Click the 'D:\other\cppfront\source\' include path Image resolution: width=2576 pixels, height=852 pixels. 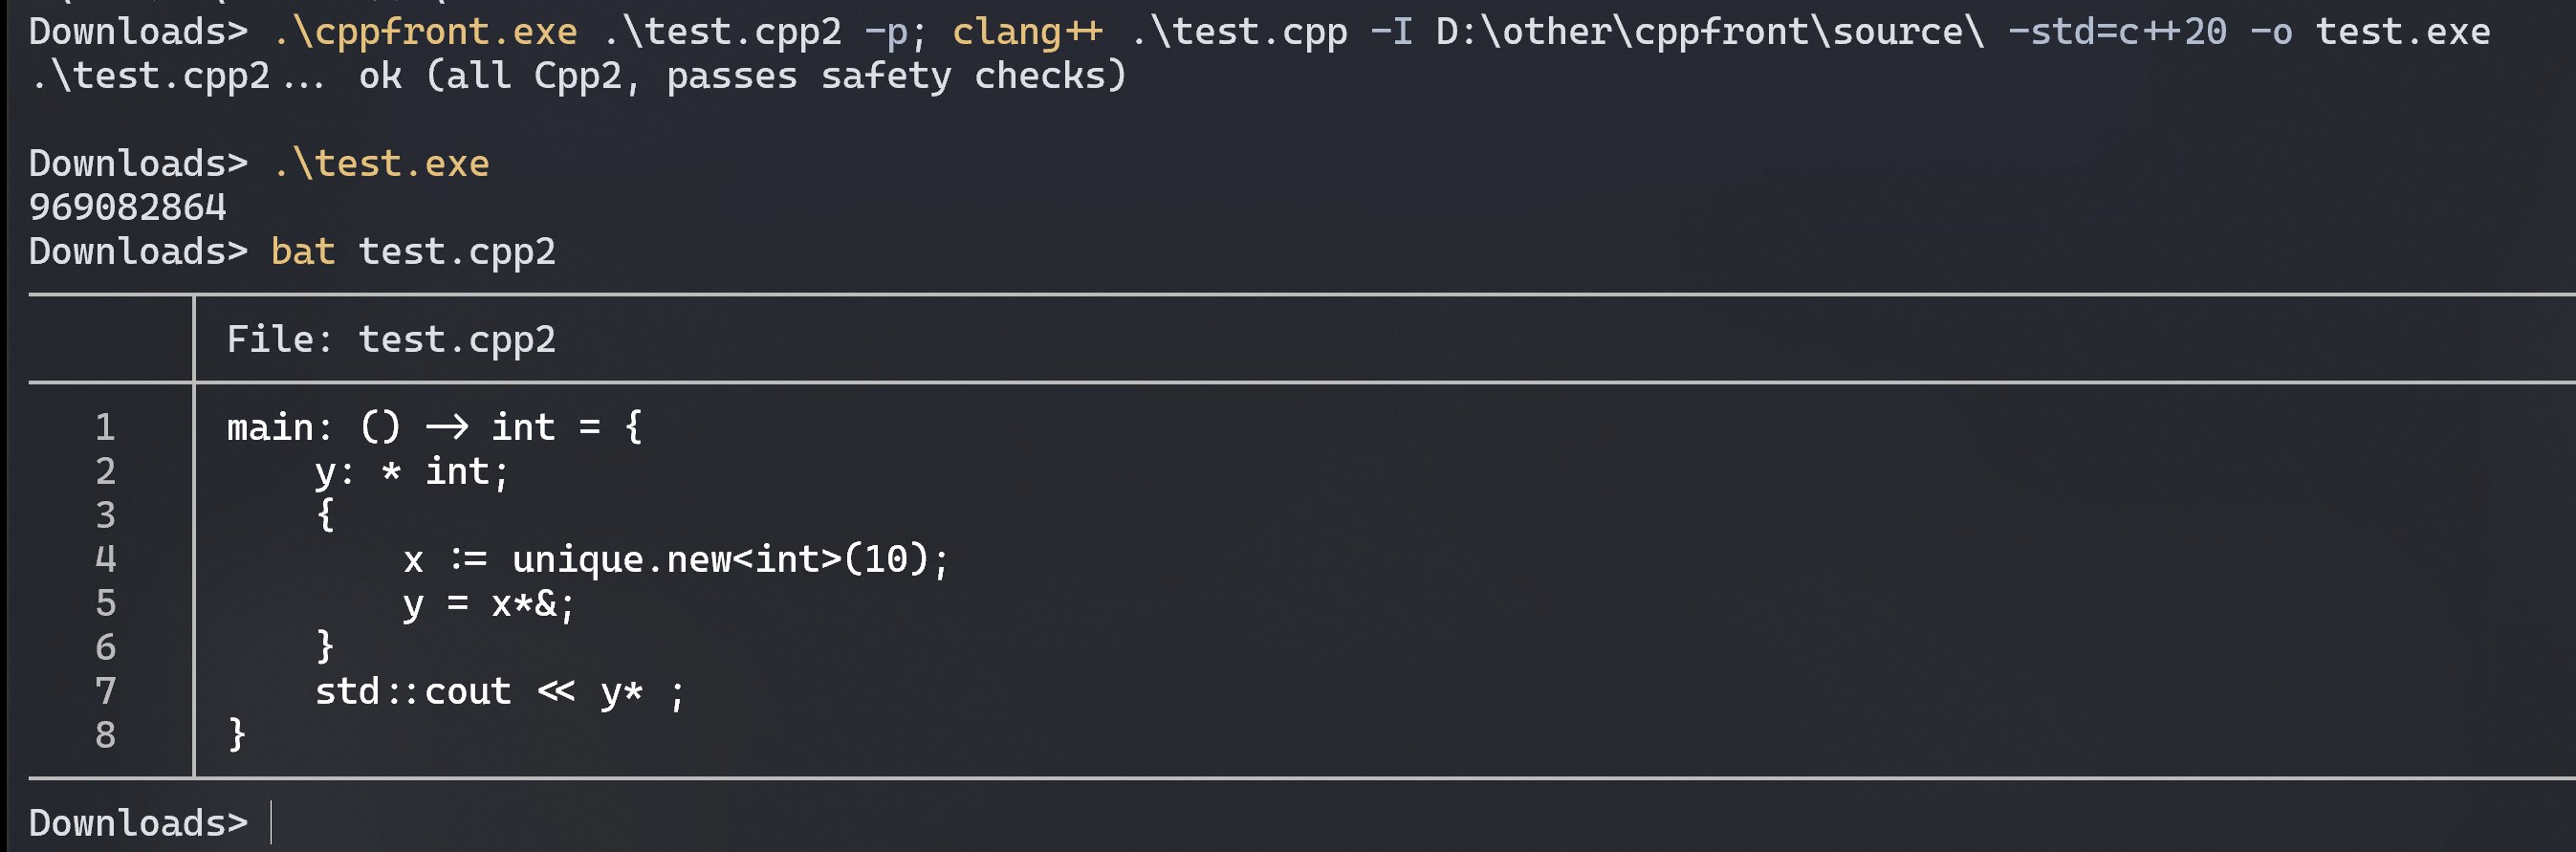coord(1710,32)
